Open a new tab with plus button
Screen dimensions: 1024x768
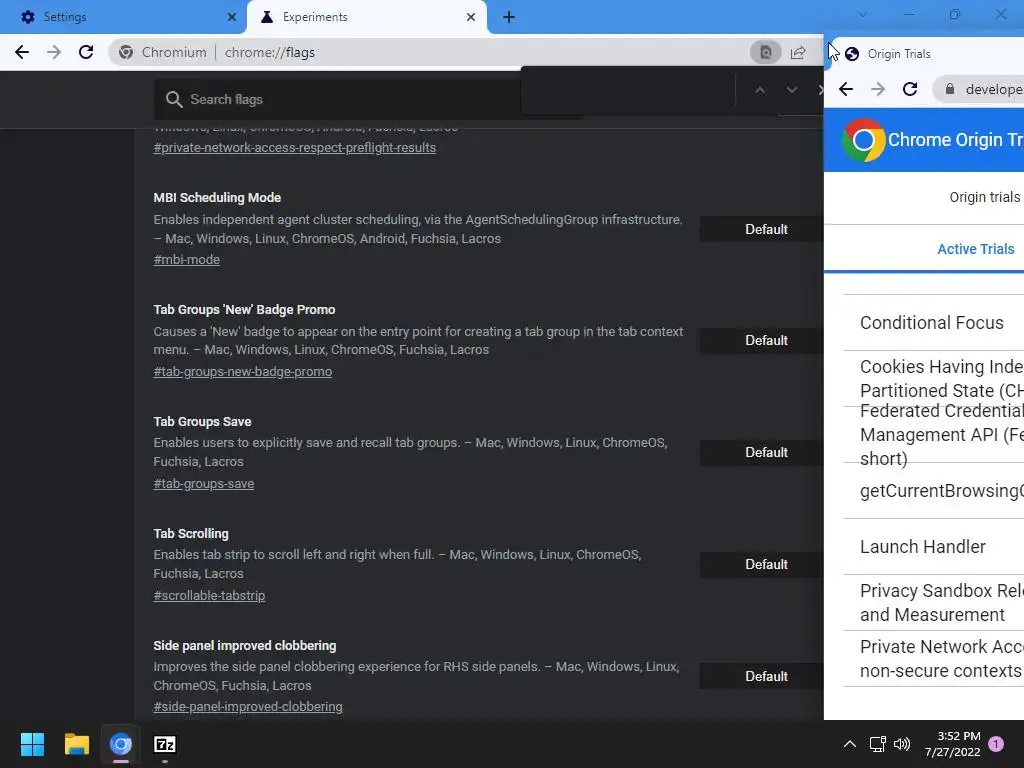click(509, 17)
